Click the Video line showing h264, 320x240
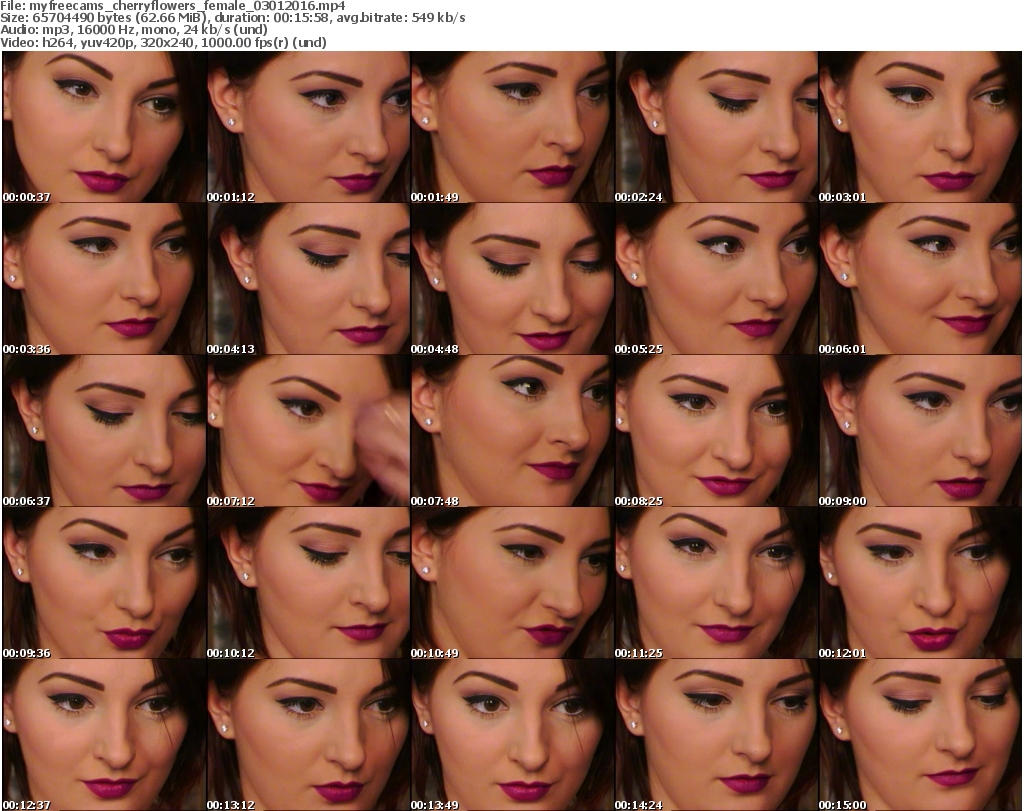This screenshot has height=811, width=1024. coord(163,42)
